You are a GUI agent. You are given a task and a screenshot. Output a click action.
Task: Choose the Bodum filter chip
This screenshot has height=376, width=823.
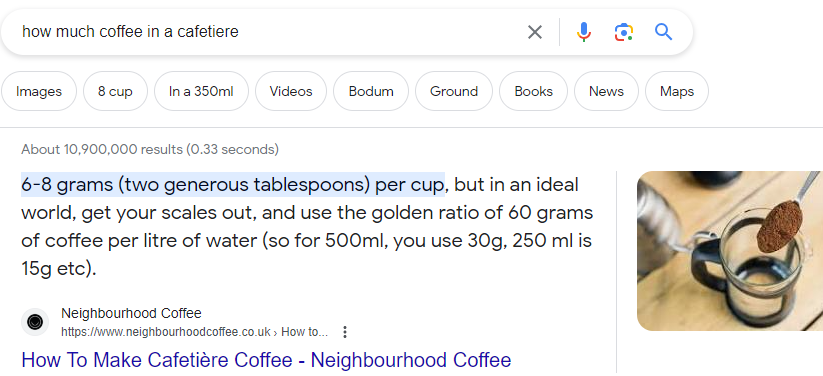371,91
